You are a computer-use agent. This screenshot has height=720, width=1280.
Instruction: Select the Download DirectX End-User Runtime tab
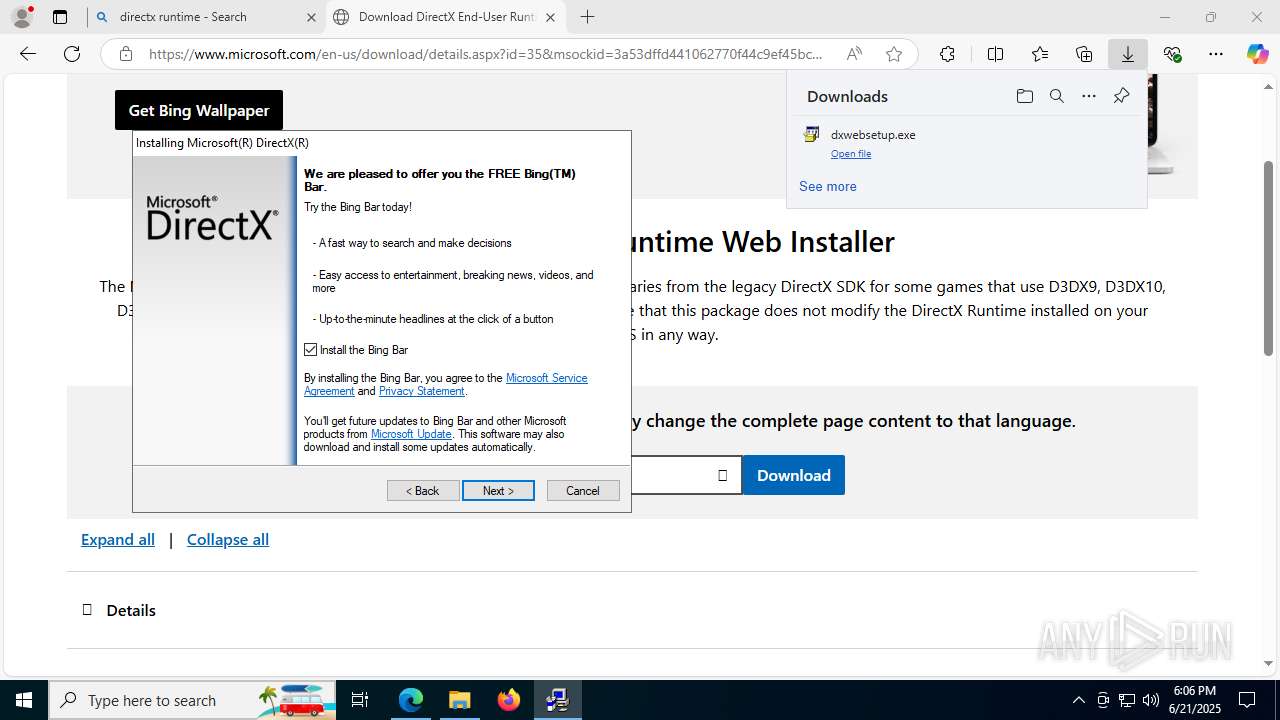[x=446, y=17]
